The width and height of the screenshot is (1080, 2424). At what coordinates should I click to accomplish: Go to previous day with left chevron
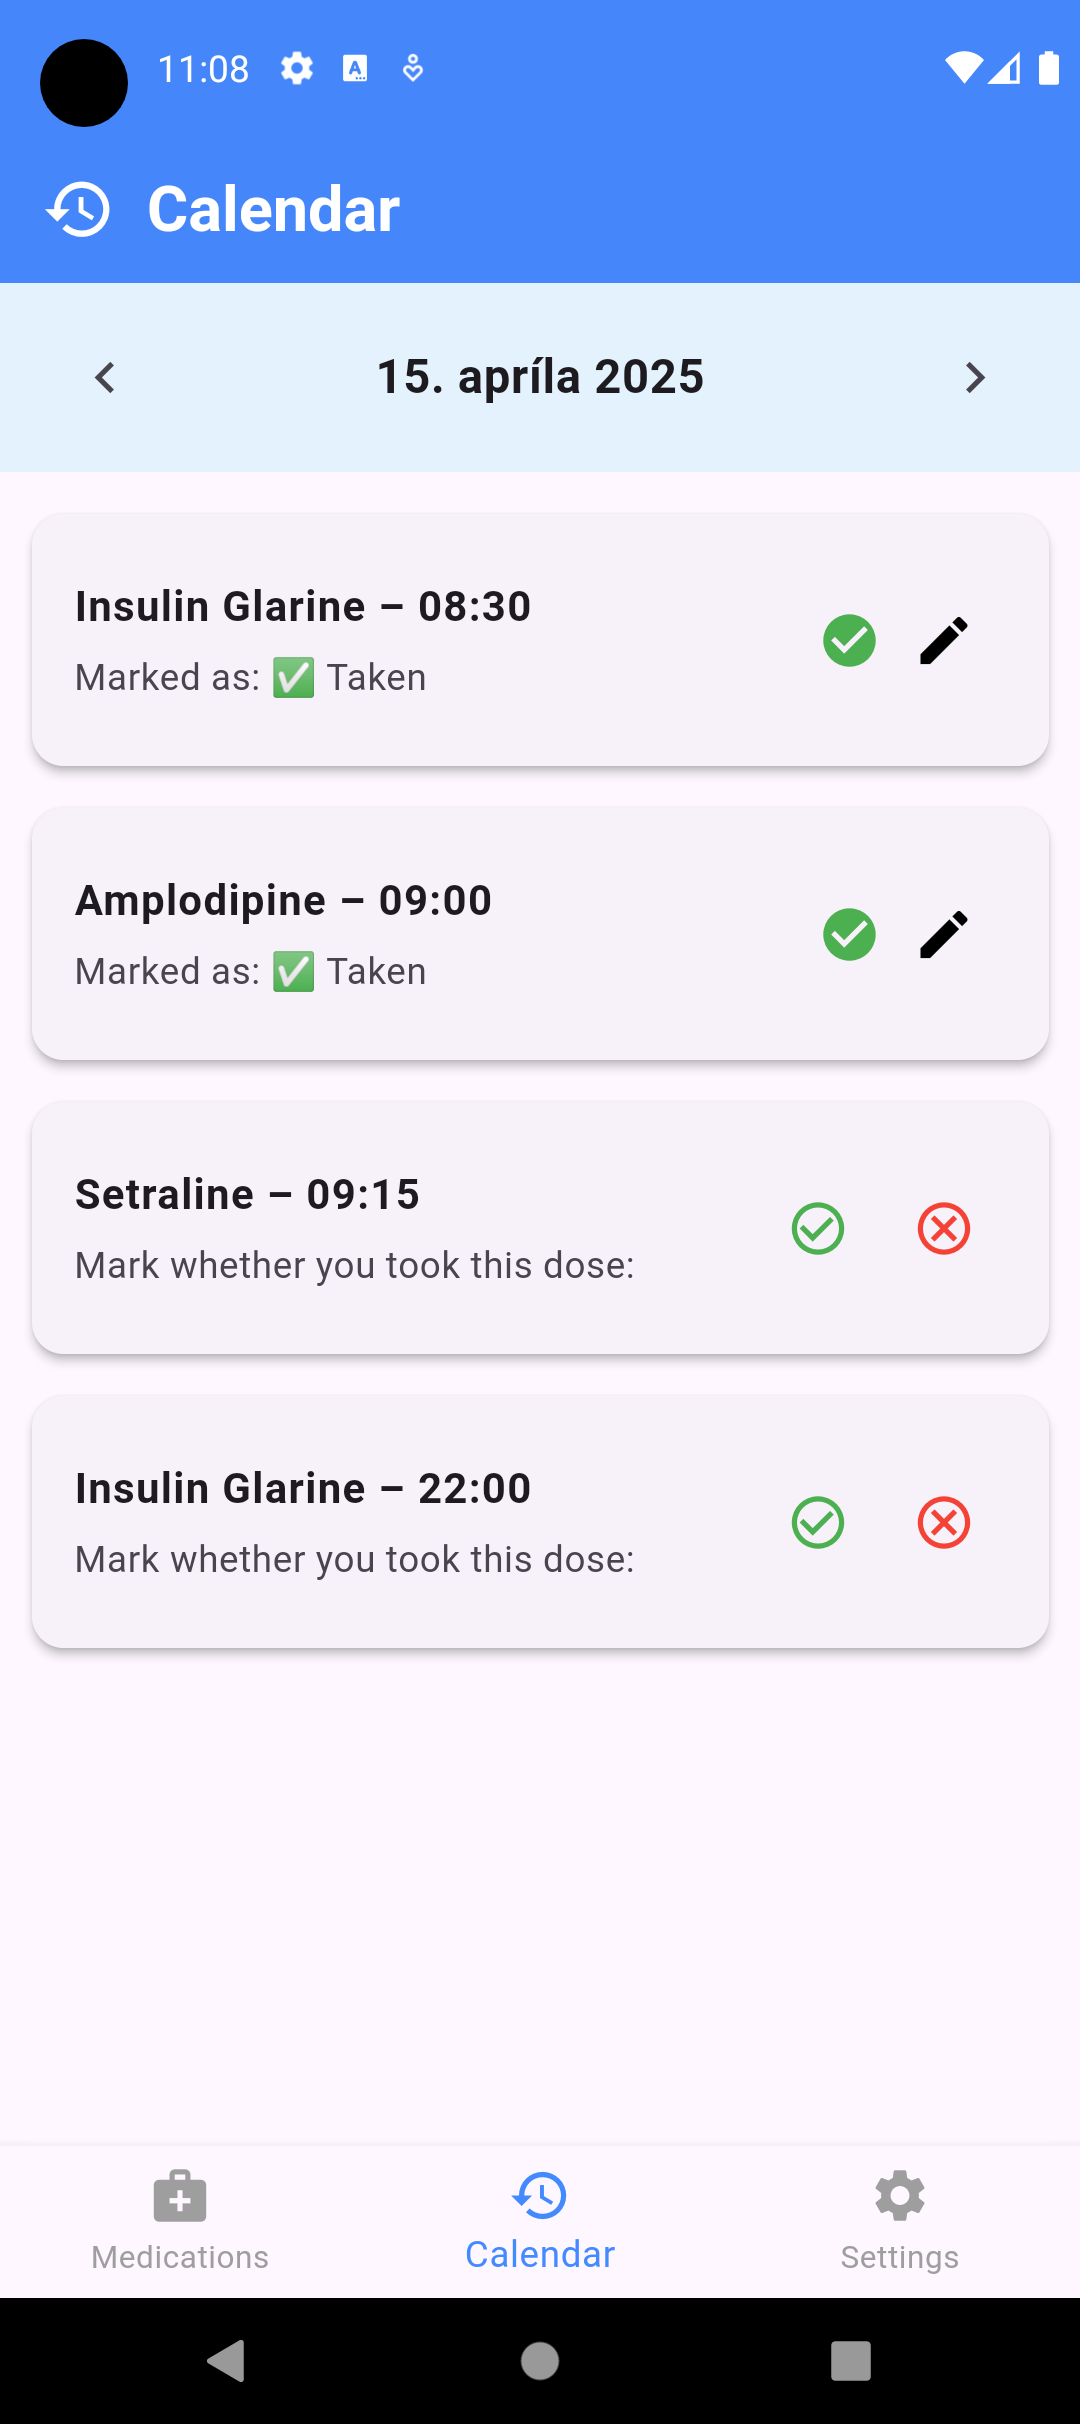click(x=105, y=378)
